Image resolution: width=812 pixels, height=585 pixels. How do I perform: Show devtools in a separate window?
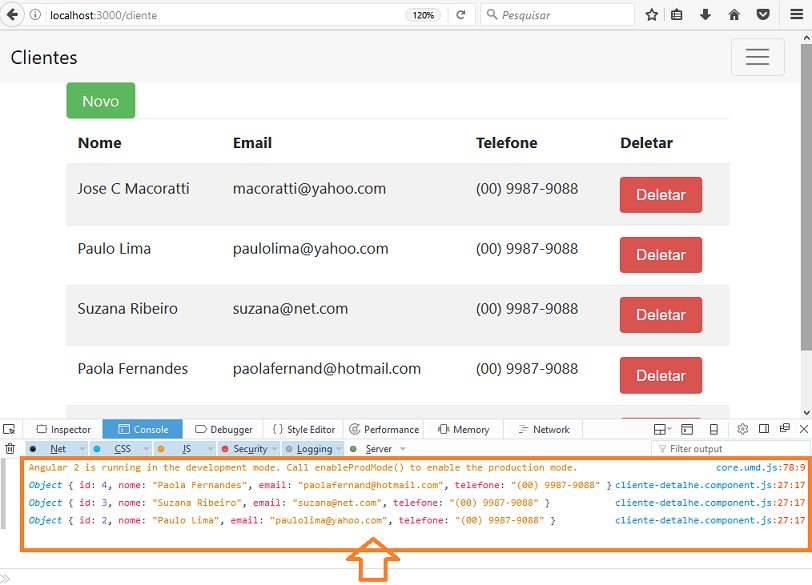pos(785,428)
